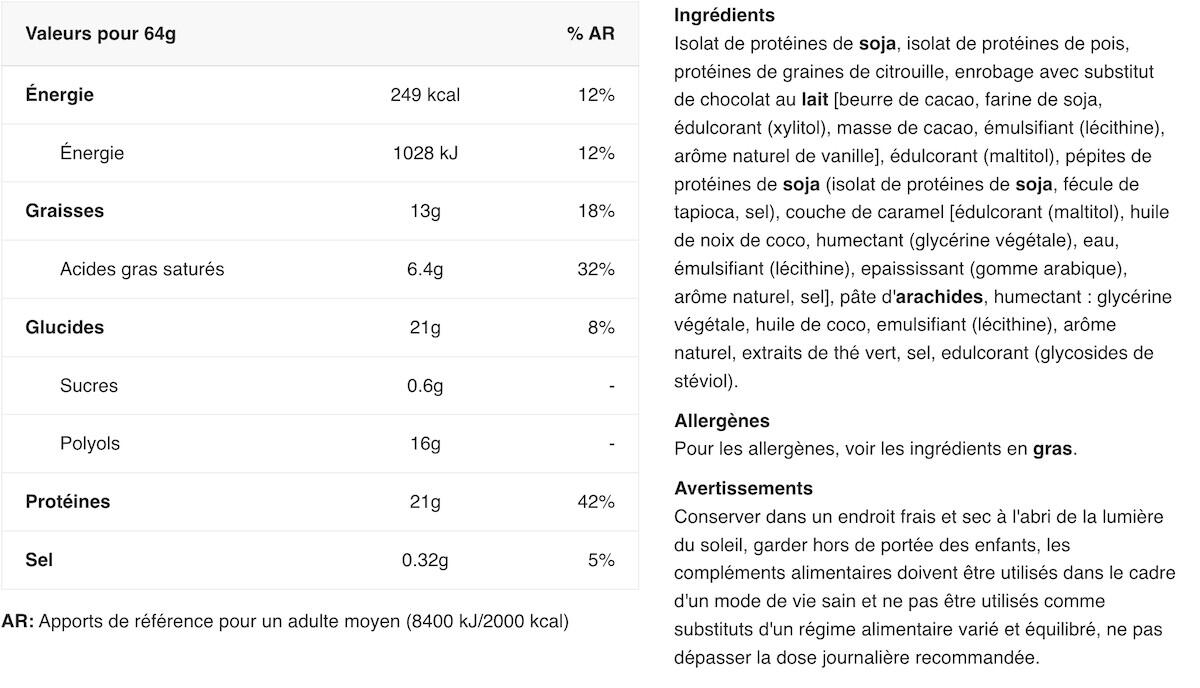Click the "Polyols" row label
Screen dimensions: 1200x688
coord(90,443)
